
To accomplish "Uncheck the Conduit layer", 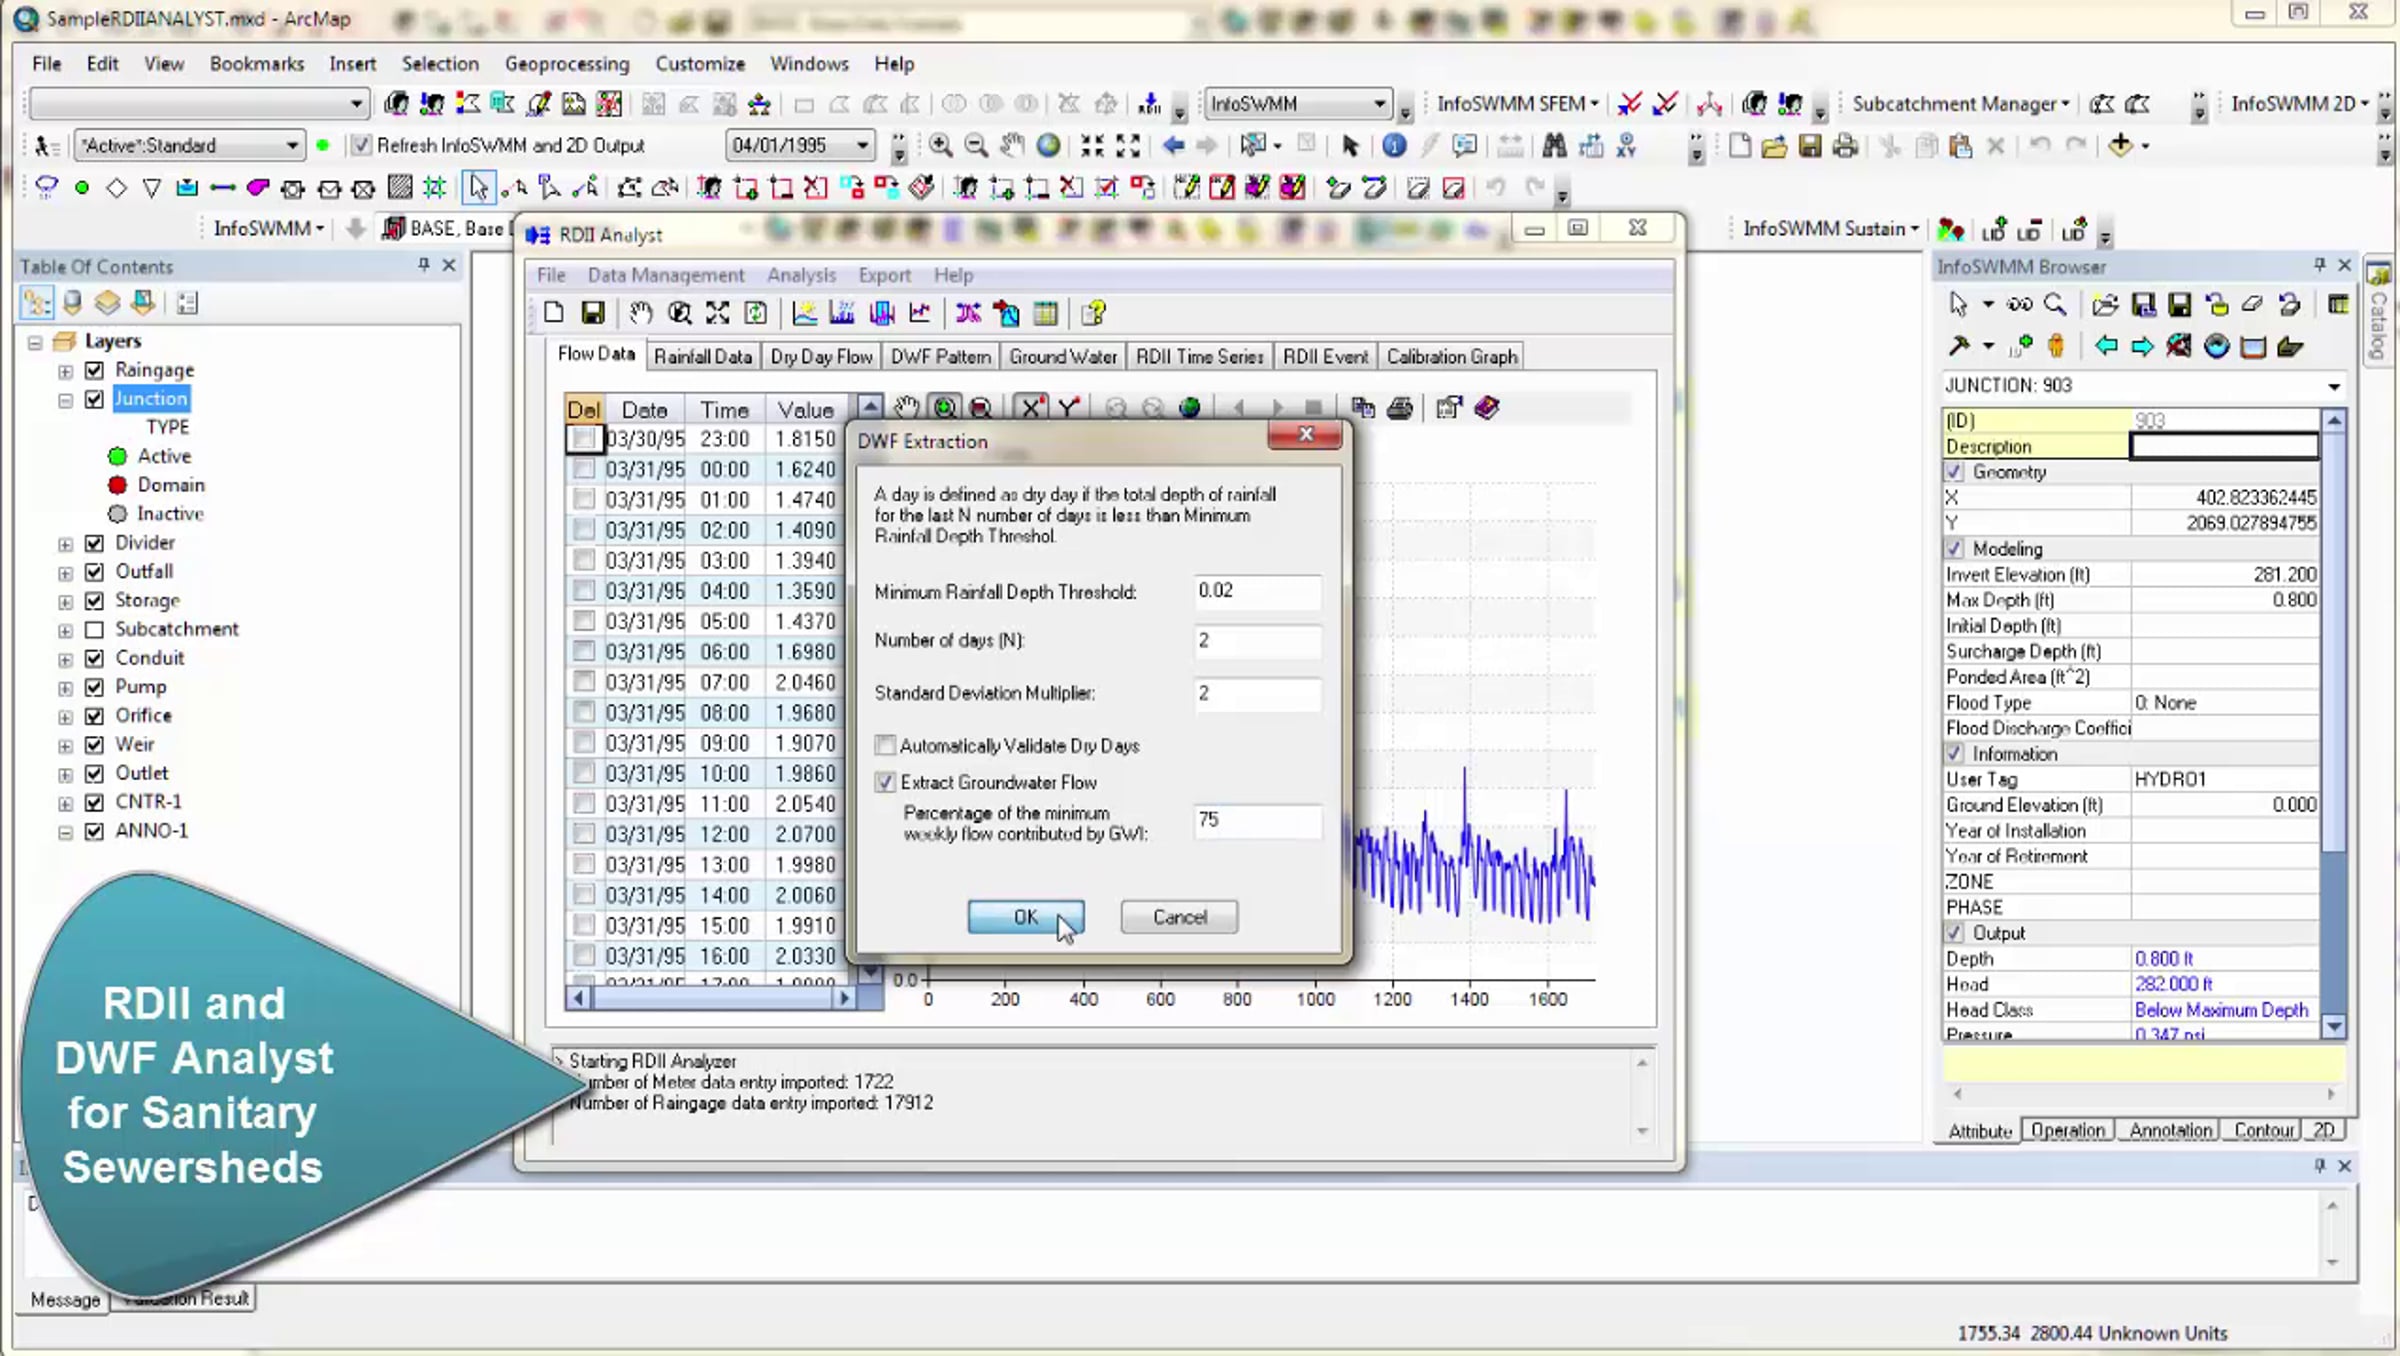I will 95,658.
